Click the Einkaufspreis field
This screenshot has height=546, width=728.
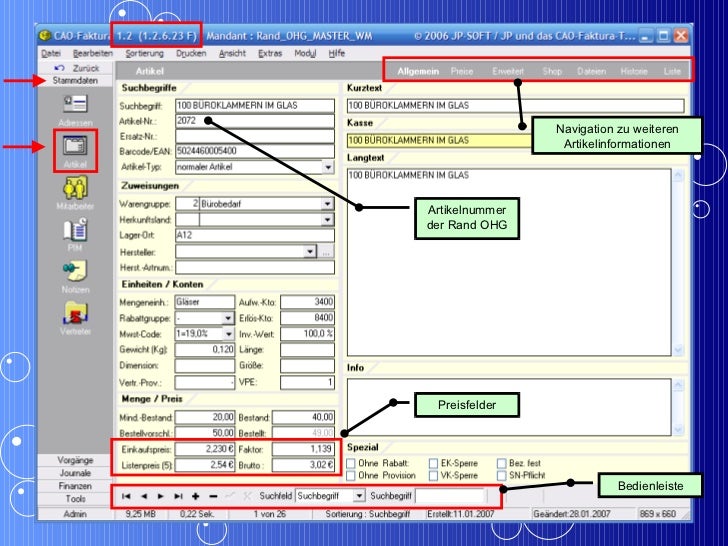pos(205,449)
